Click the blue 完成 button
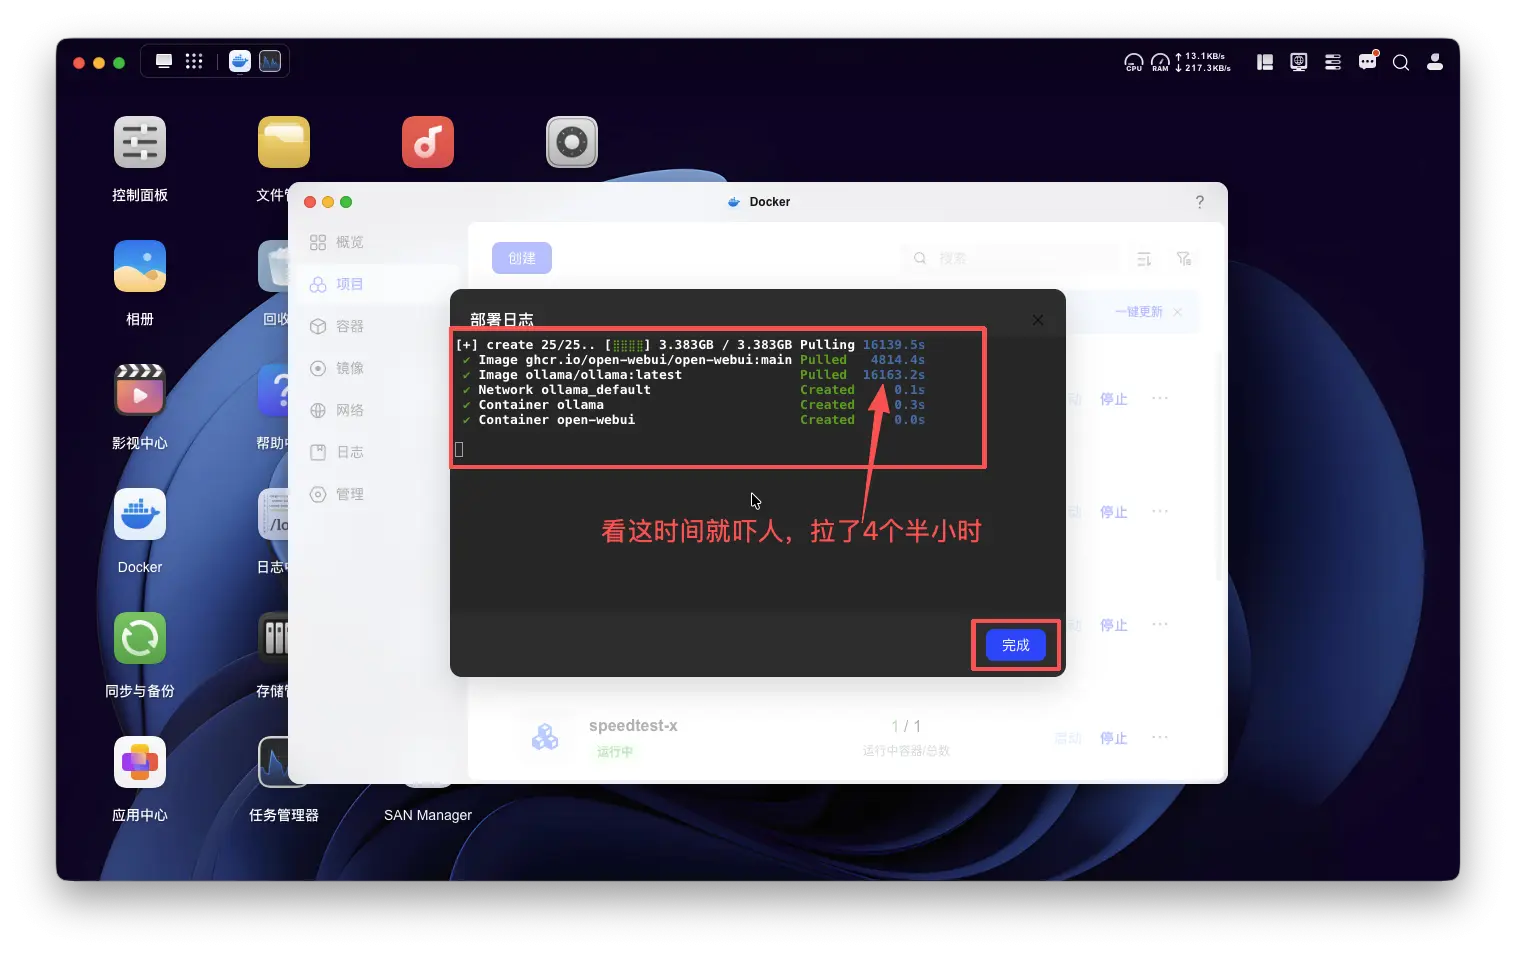 pos(1016,645)
